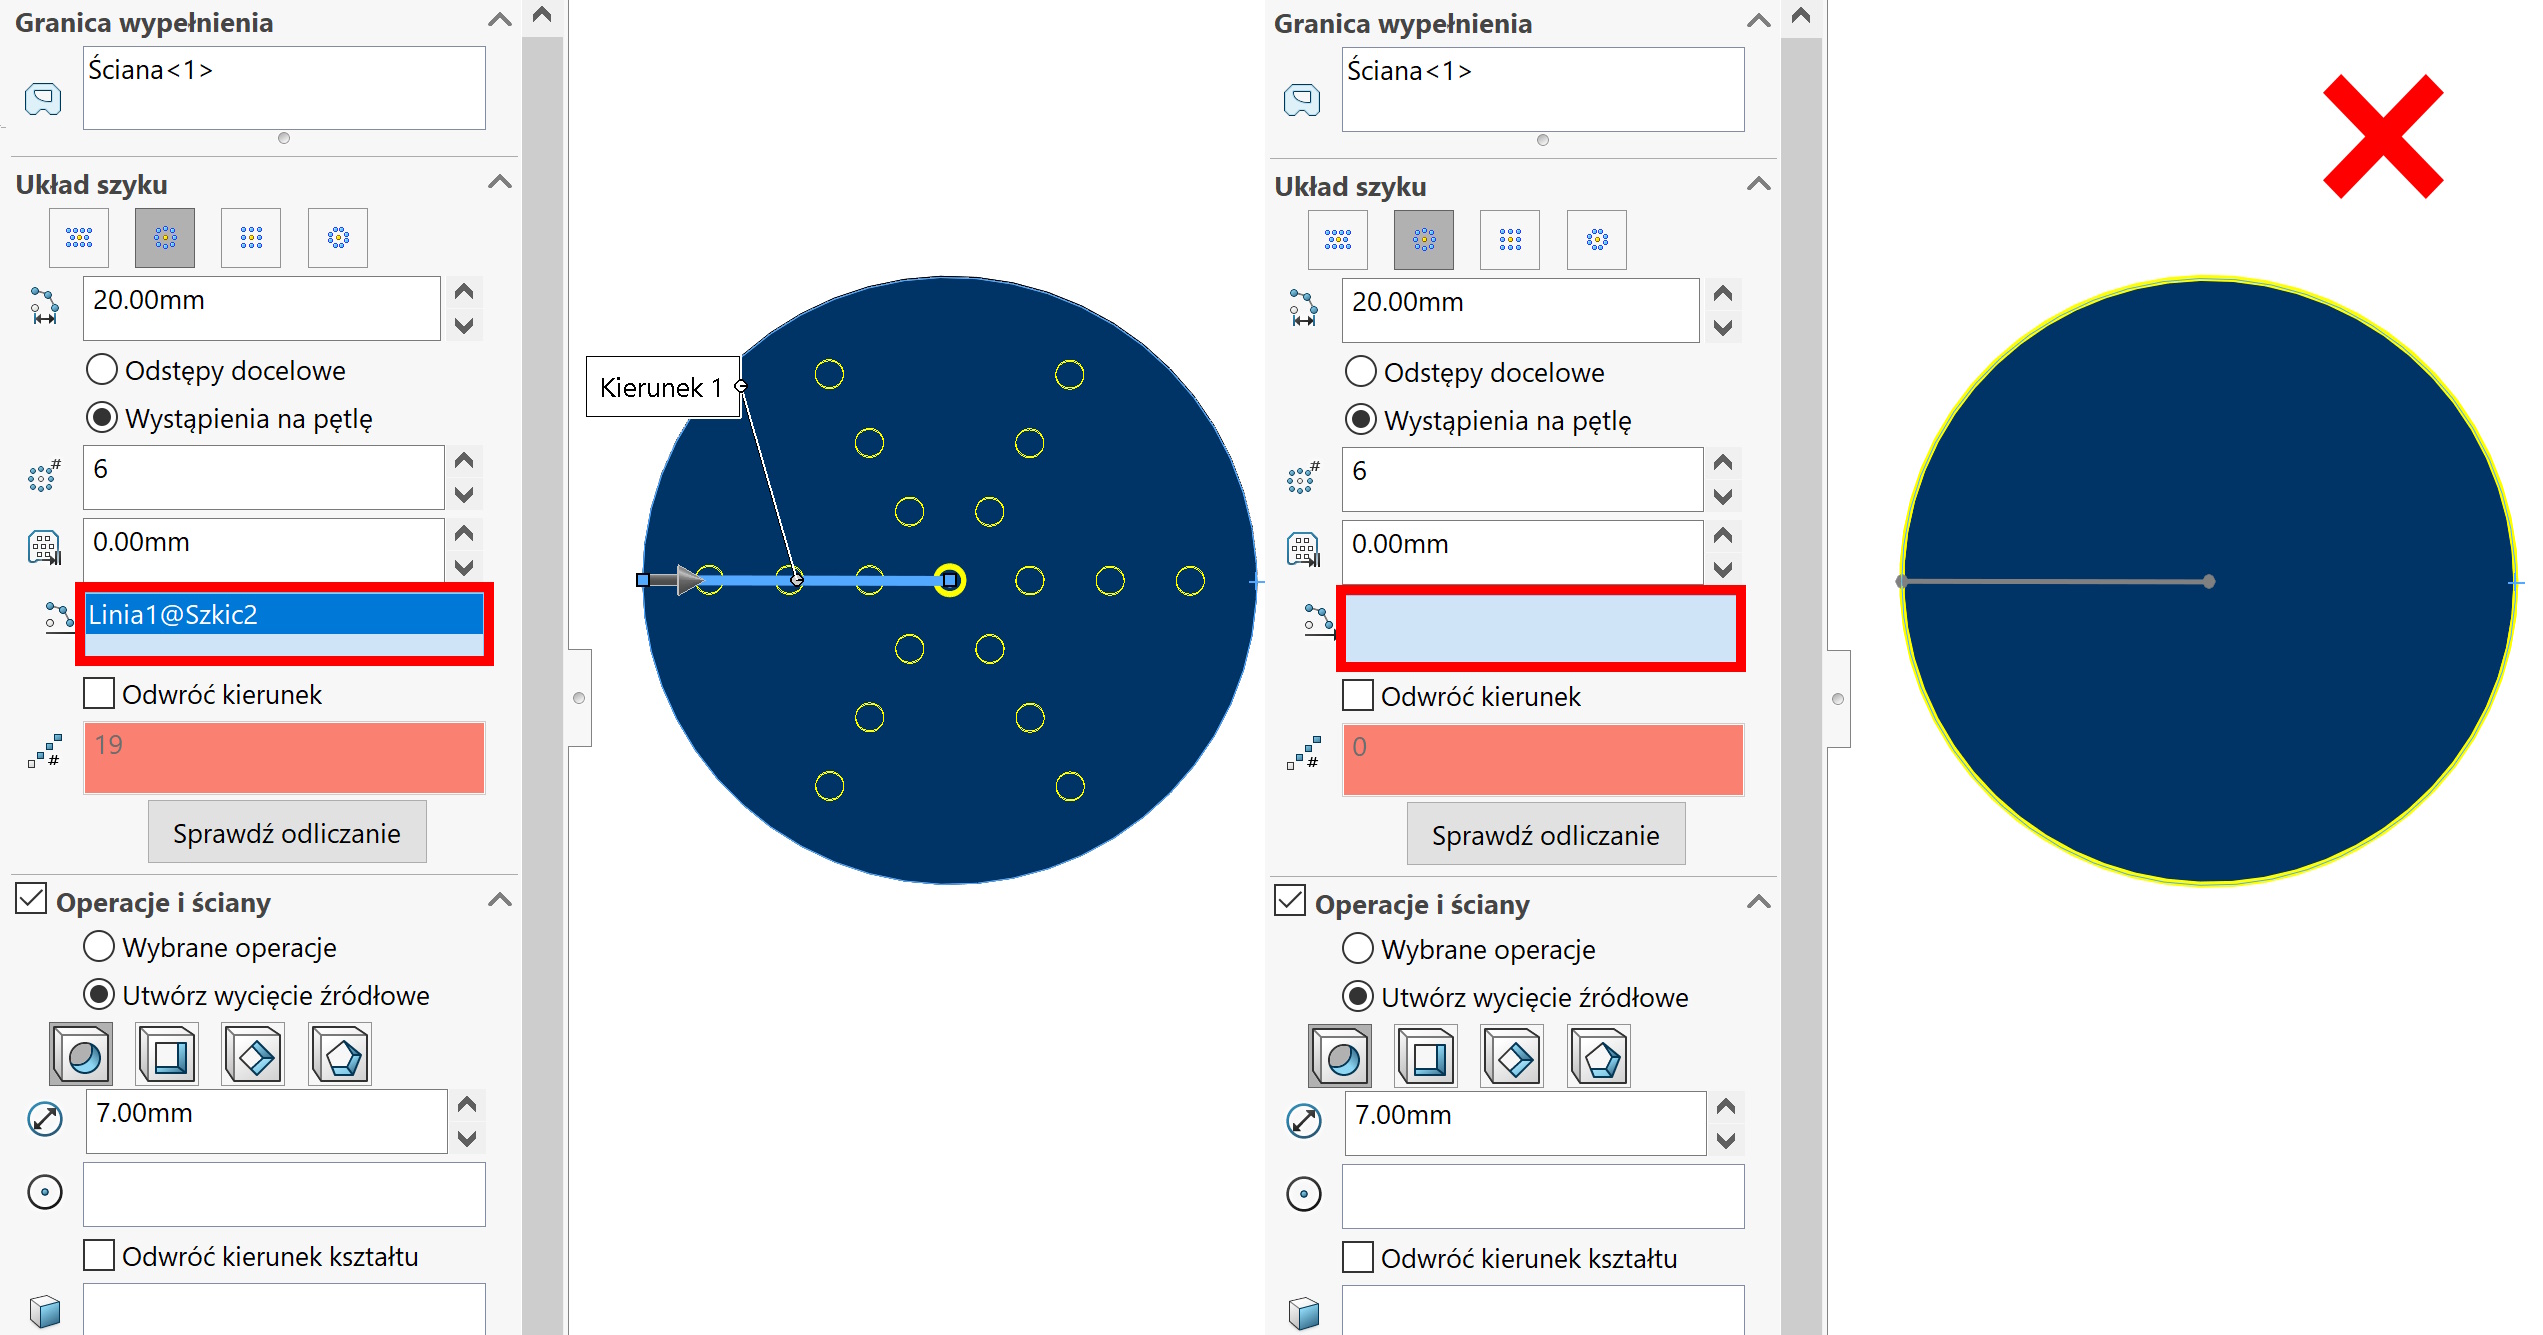Click the 7.00mm diameter field in left panel
This screenshot has height=1335, width=2543.
point(266,1121)
